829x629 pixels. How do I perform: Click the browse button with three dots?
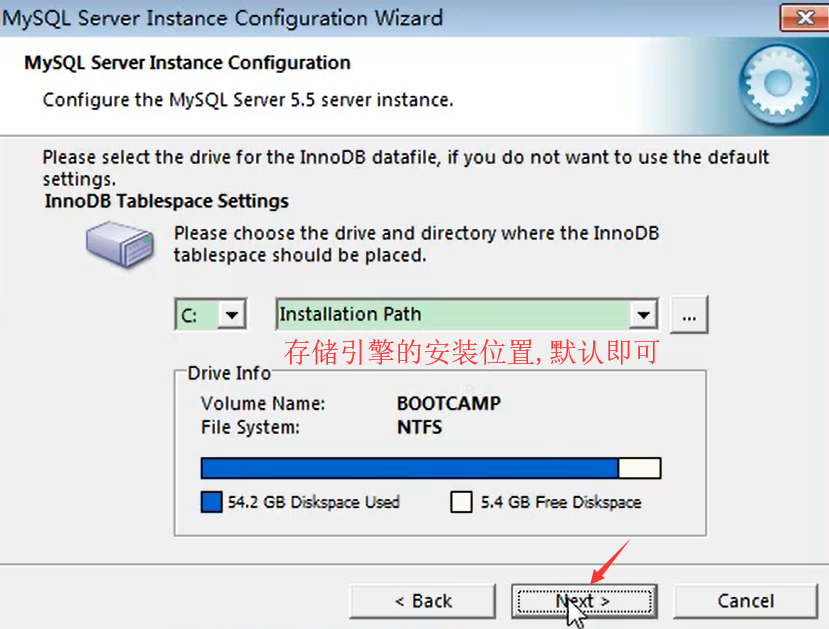point(689,315)
